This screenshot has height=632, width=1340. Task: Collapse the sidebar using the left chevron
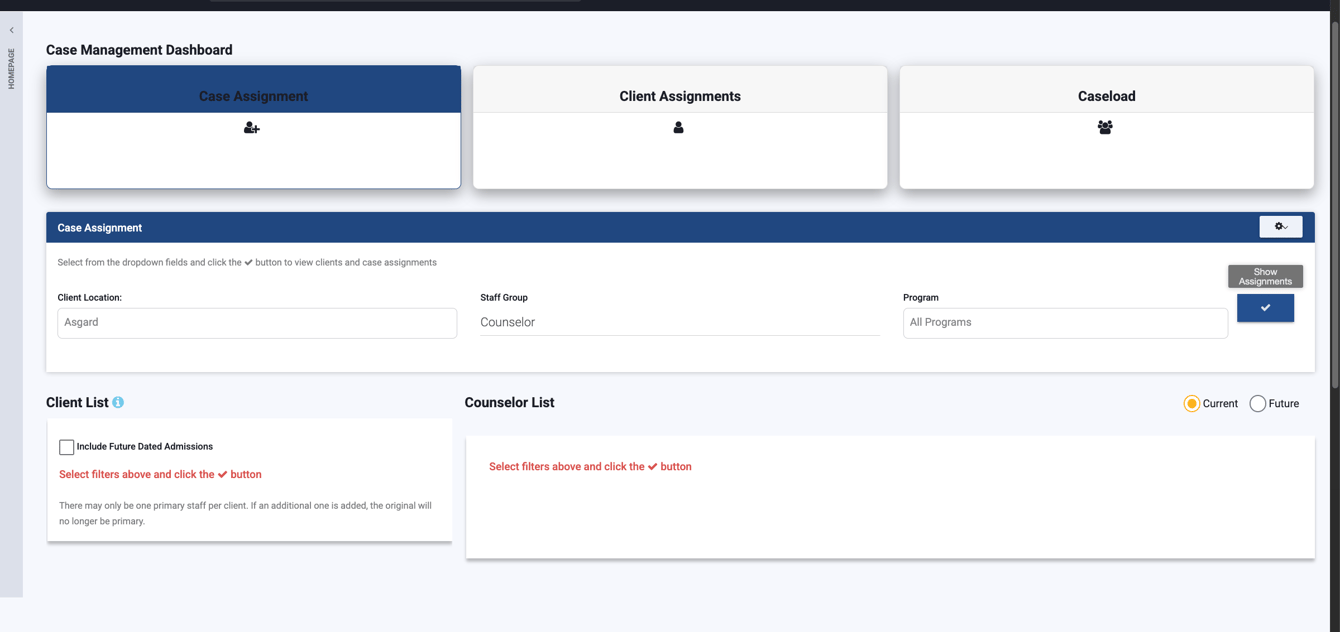click(11, 29)
